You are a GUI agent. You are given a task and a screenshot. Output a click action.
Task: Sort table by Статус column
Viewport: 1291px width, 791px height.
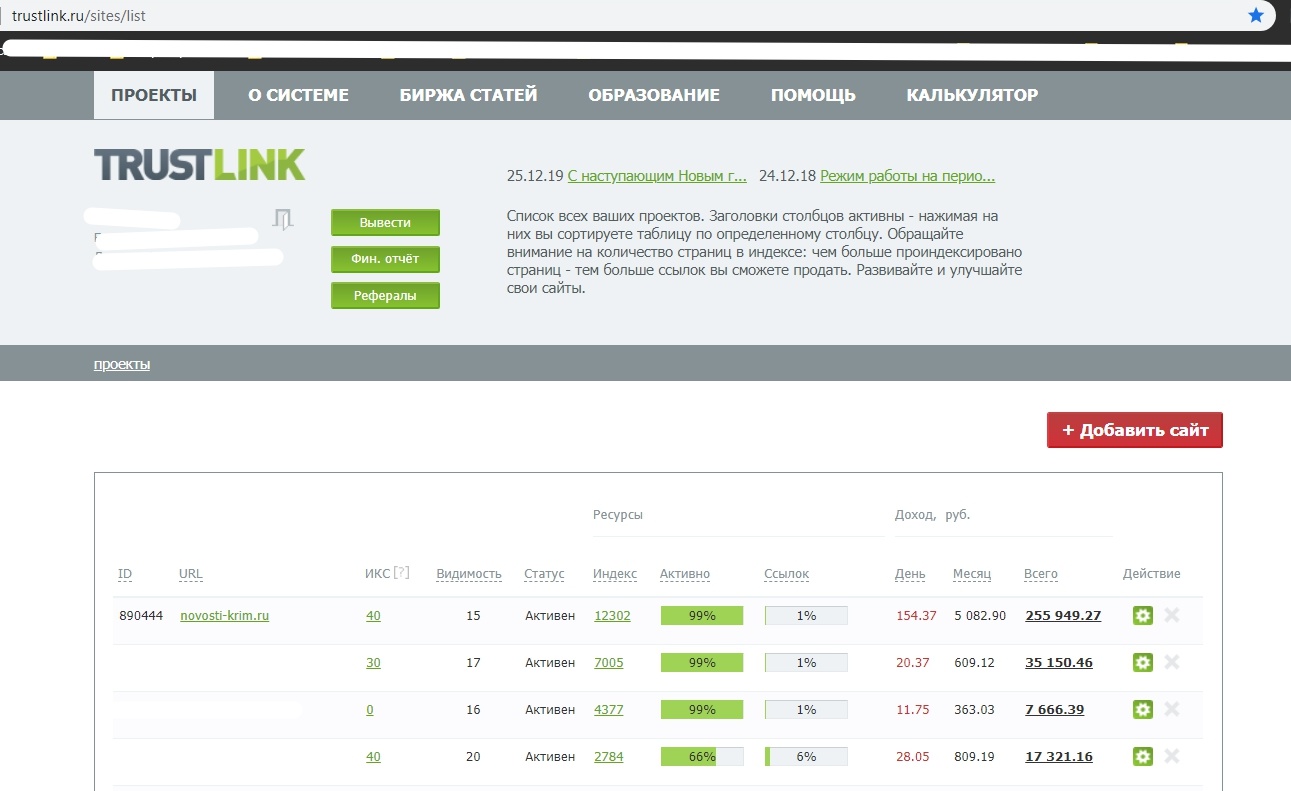(x=544, y=574)
